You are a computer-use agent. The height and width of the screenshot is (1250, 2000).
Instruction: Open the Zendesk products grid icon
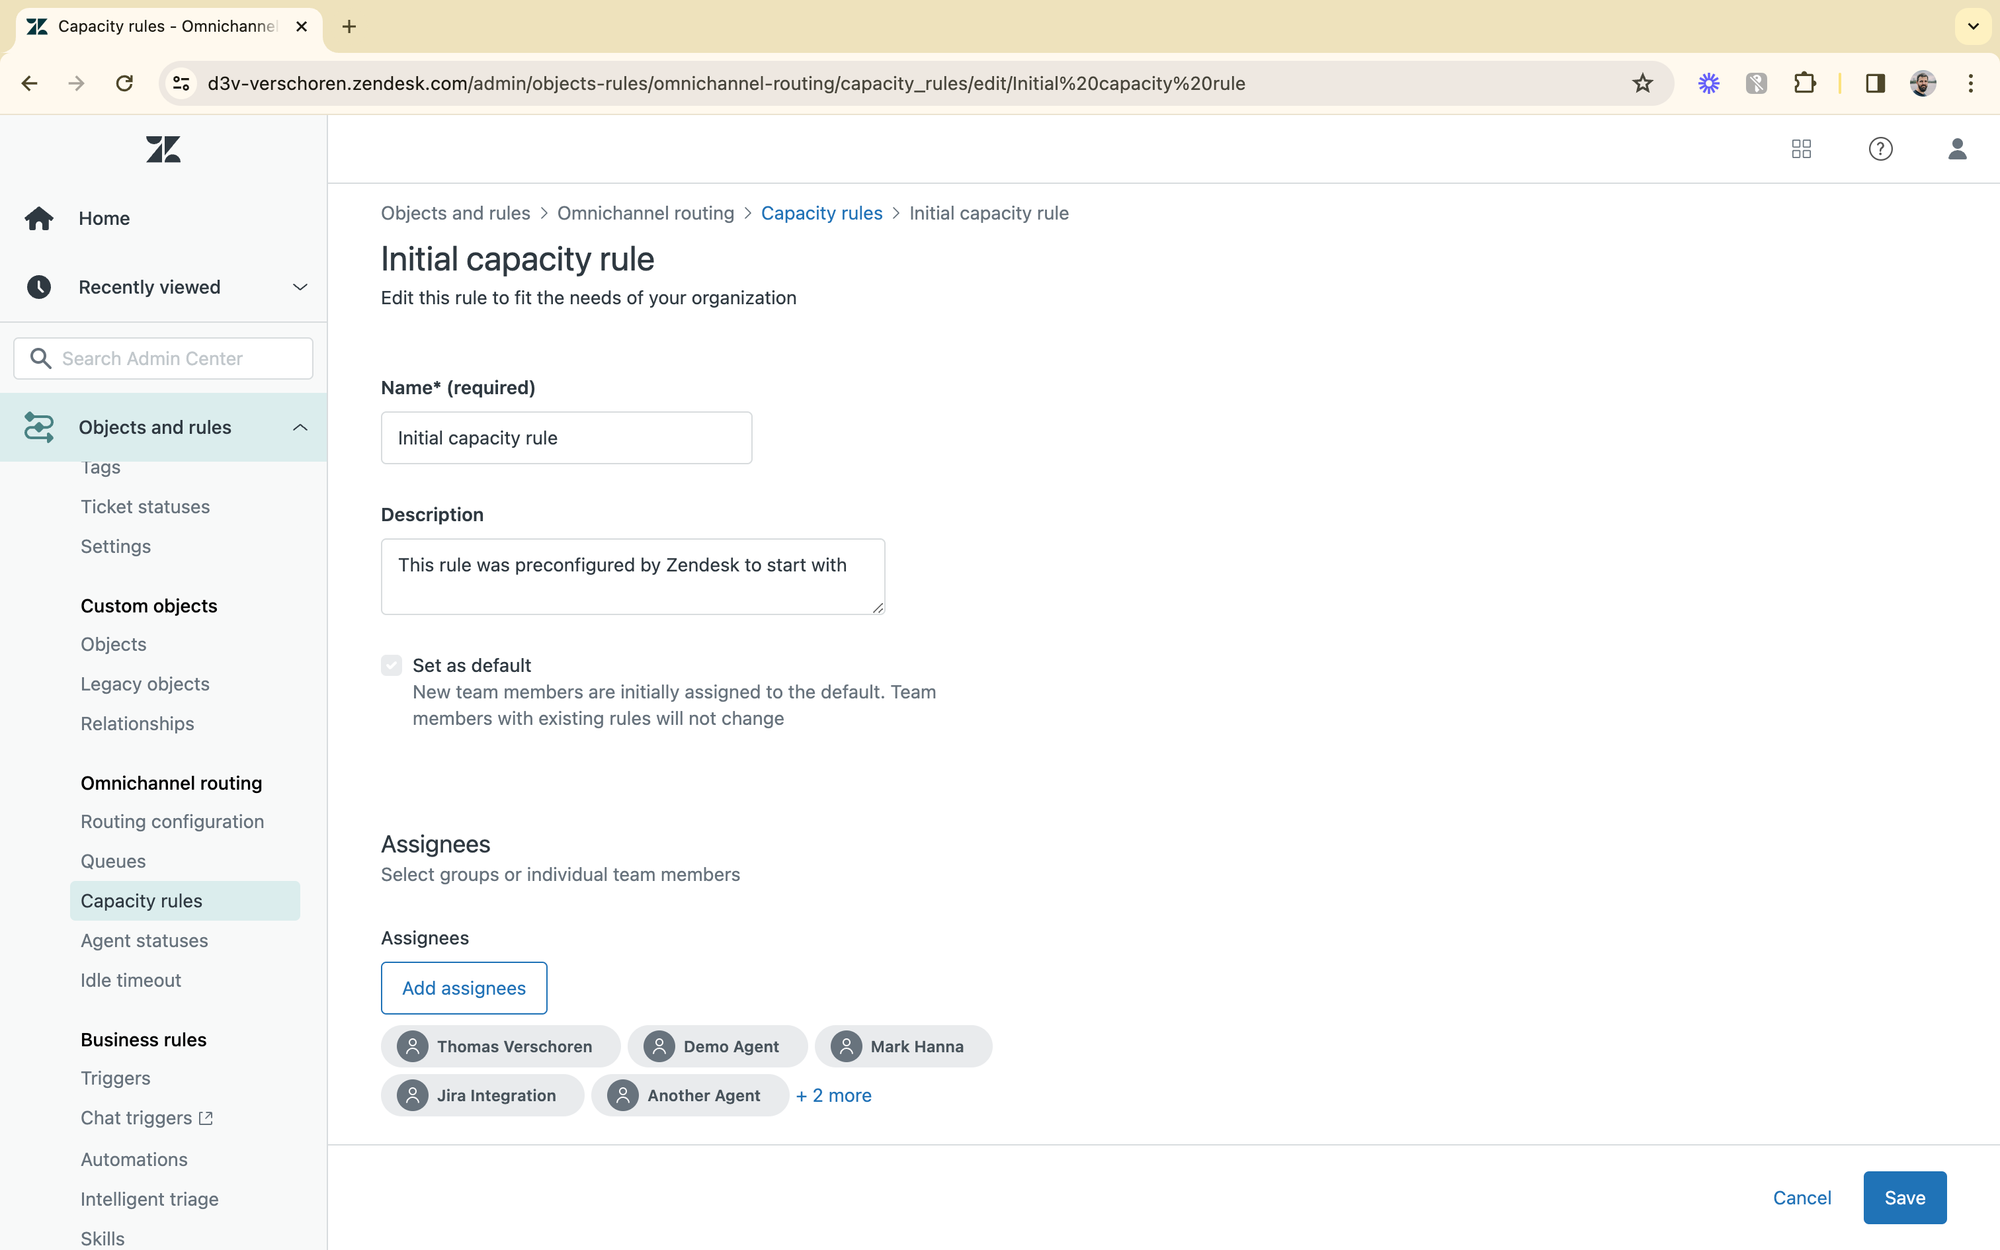[1801, 149]
